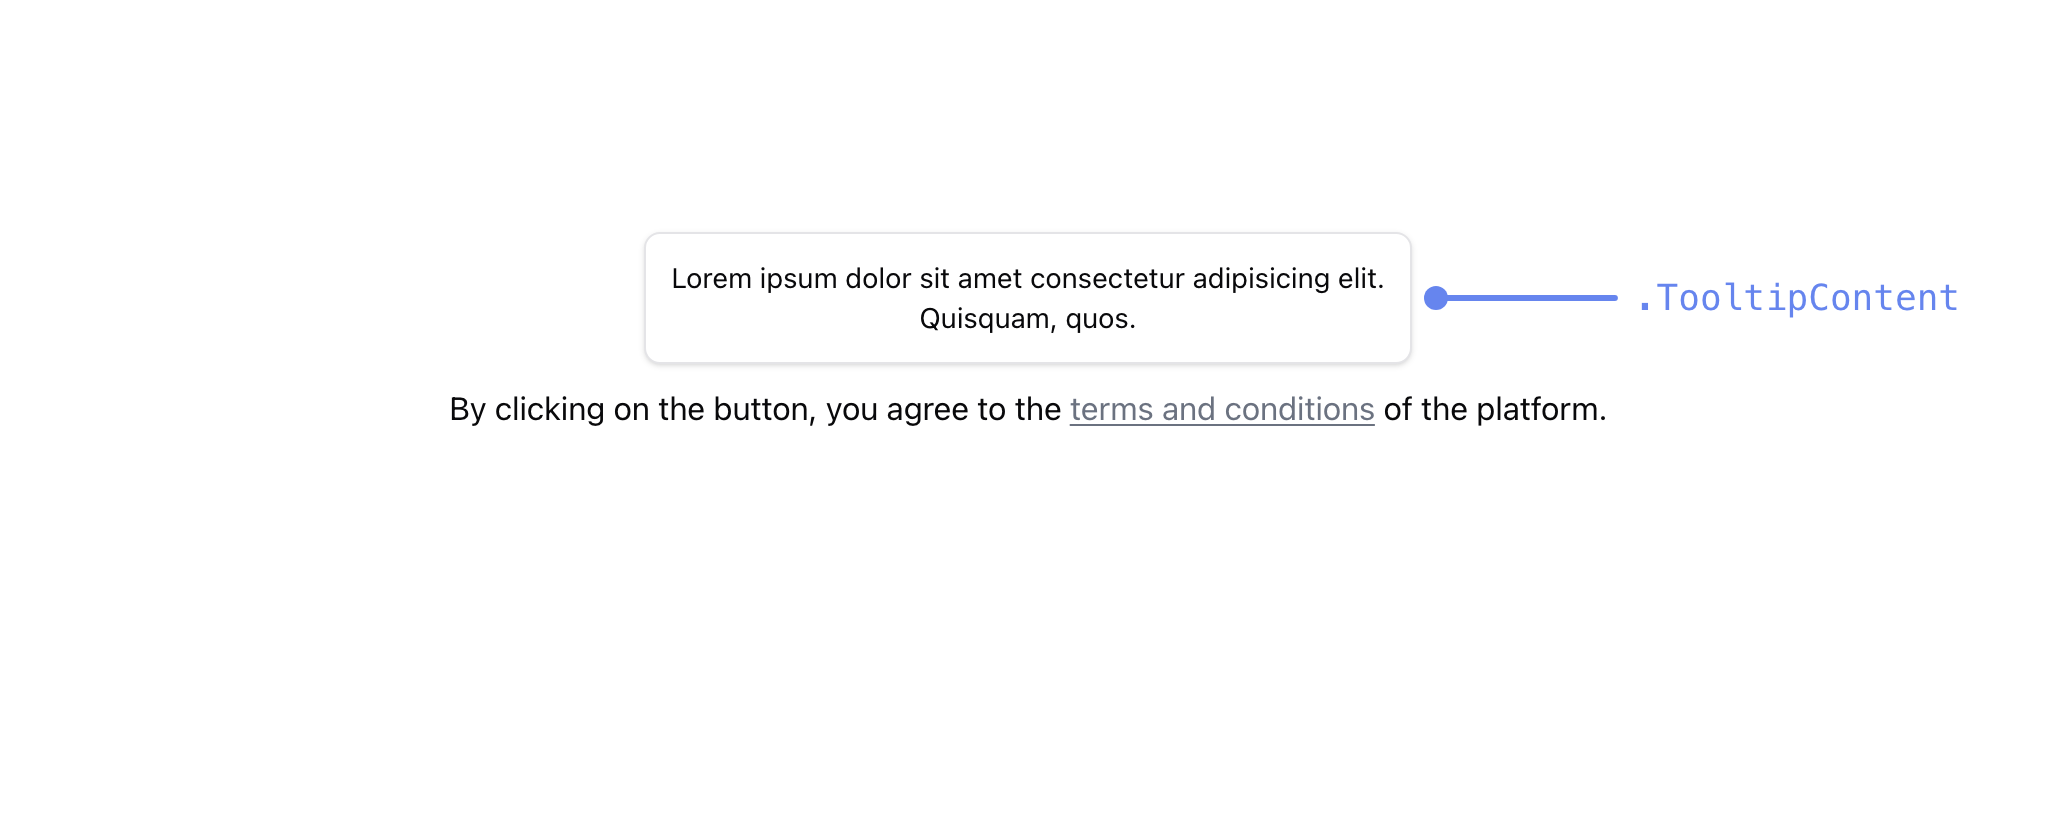This screenshot has width=2056, height=816.
Task: Click "adipisicing" inside the tooltip
Action: pyautogui.click(x=1261, y=279)
